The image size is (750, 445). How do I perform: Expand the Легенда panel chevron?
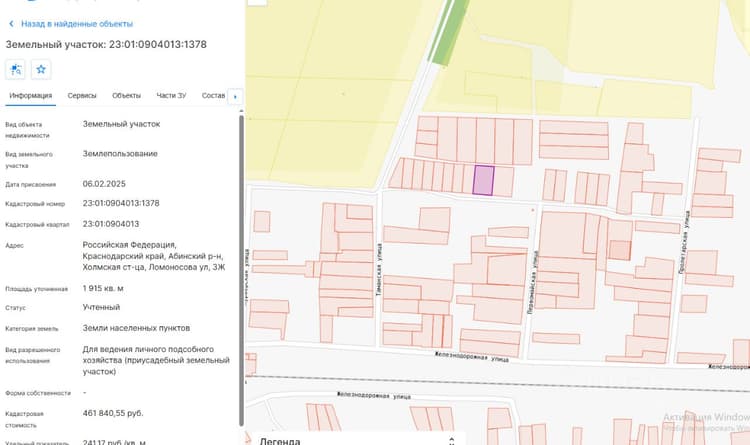[x=451, y=441]
